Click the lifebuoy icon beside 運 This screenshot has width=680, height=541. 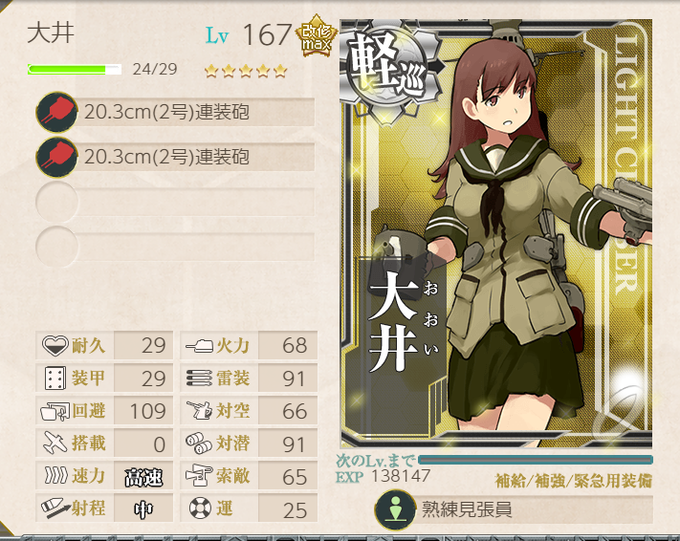click(200, 508)
